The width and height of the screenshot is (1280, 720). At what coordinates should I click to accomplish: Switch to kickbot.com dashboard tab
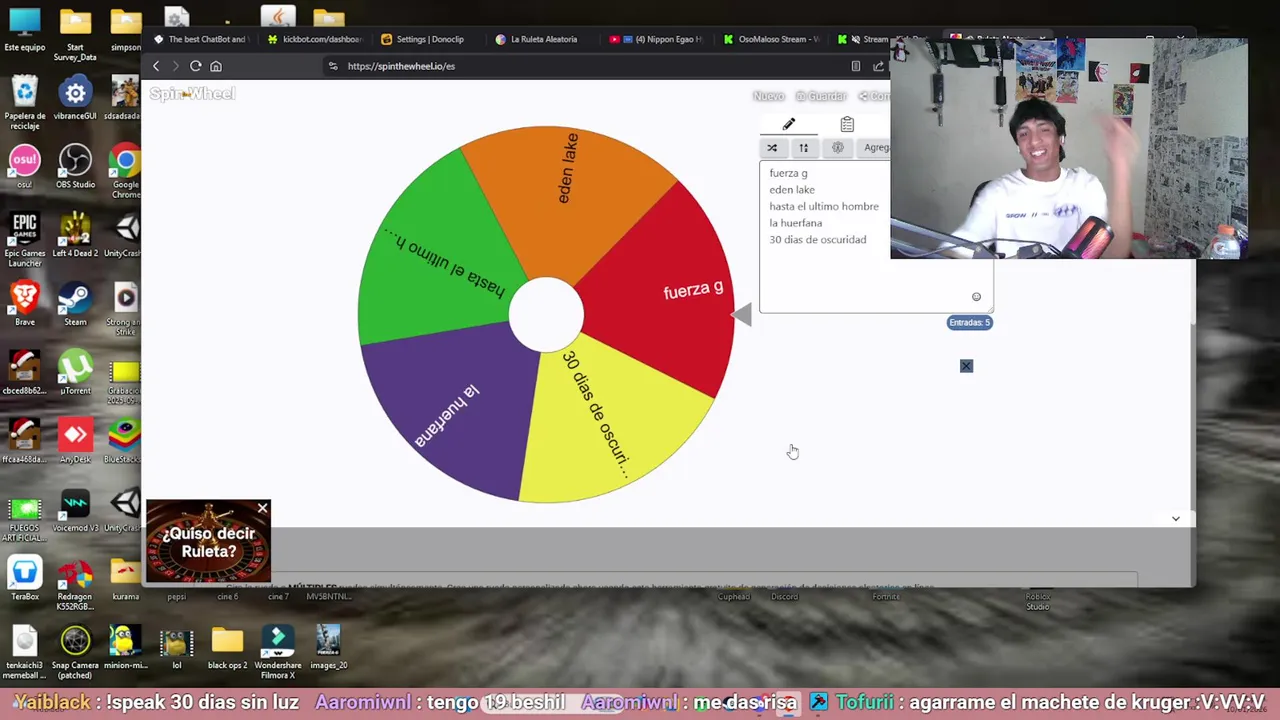[315, 39]
